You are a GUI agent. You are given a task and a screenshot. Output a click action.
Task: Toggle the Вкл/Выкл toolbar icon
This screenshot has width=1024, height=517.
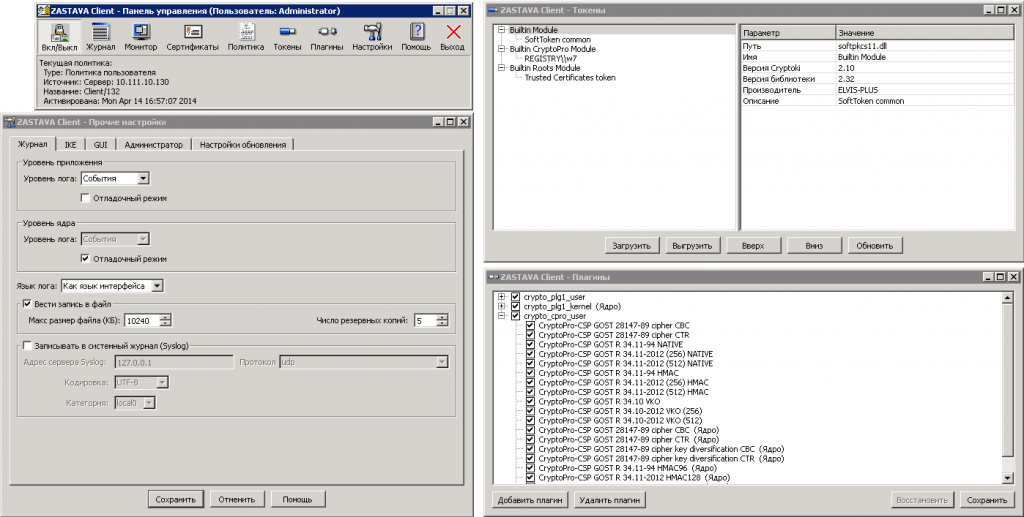click(x=59, y=37)
